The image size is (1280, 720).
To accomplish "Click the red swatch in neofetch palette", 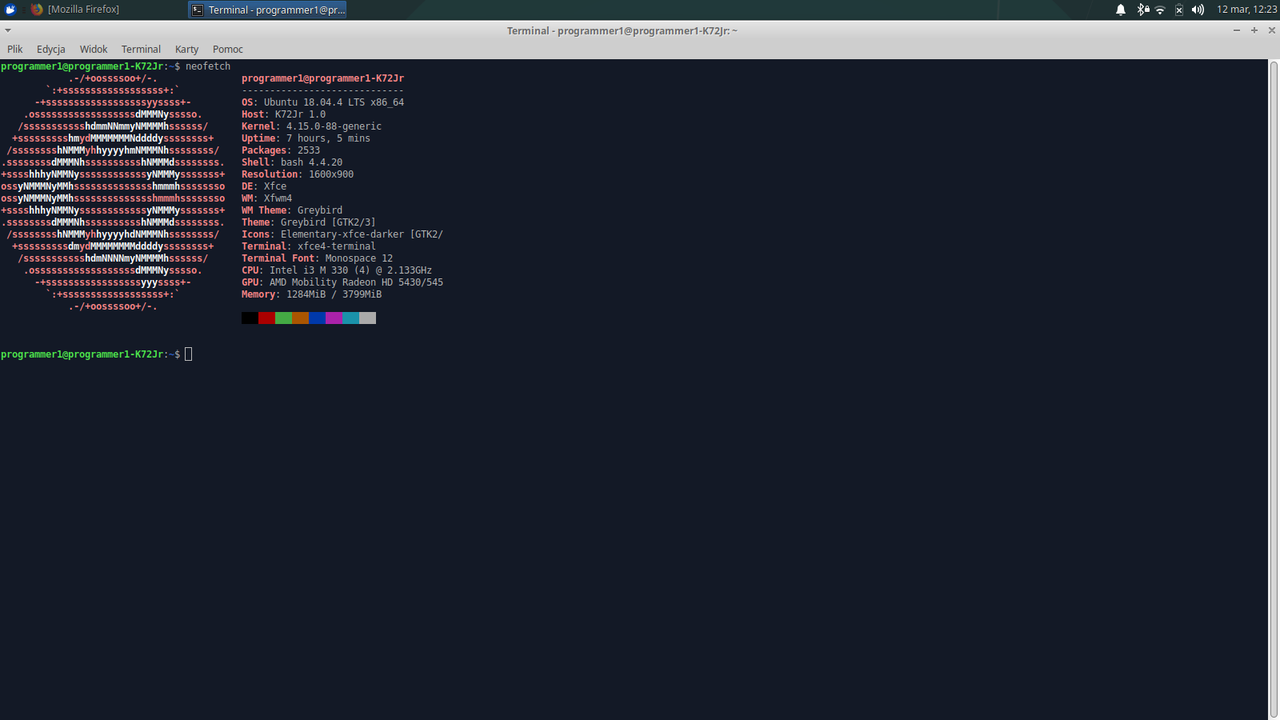I will (266, 318).
